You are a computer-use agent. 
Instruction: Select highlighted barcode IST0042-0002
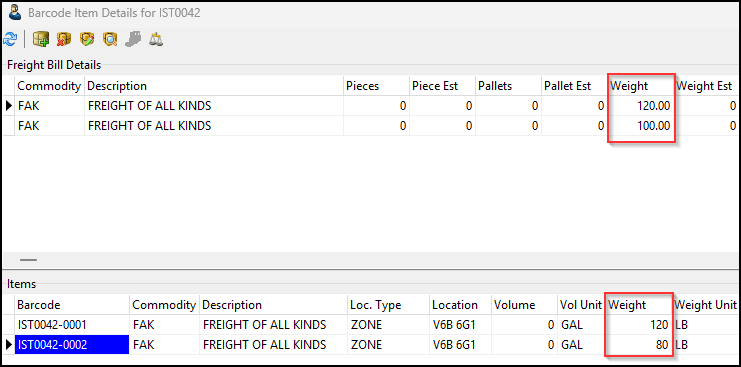[72, 344]
